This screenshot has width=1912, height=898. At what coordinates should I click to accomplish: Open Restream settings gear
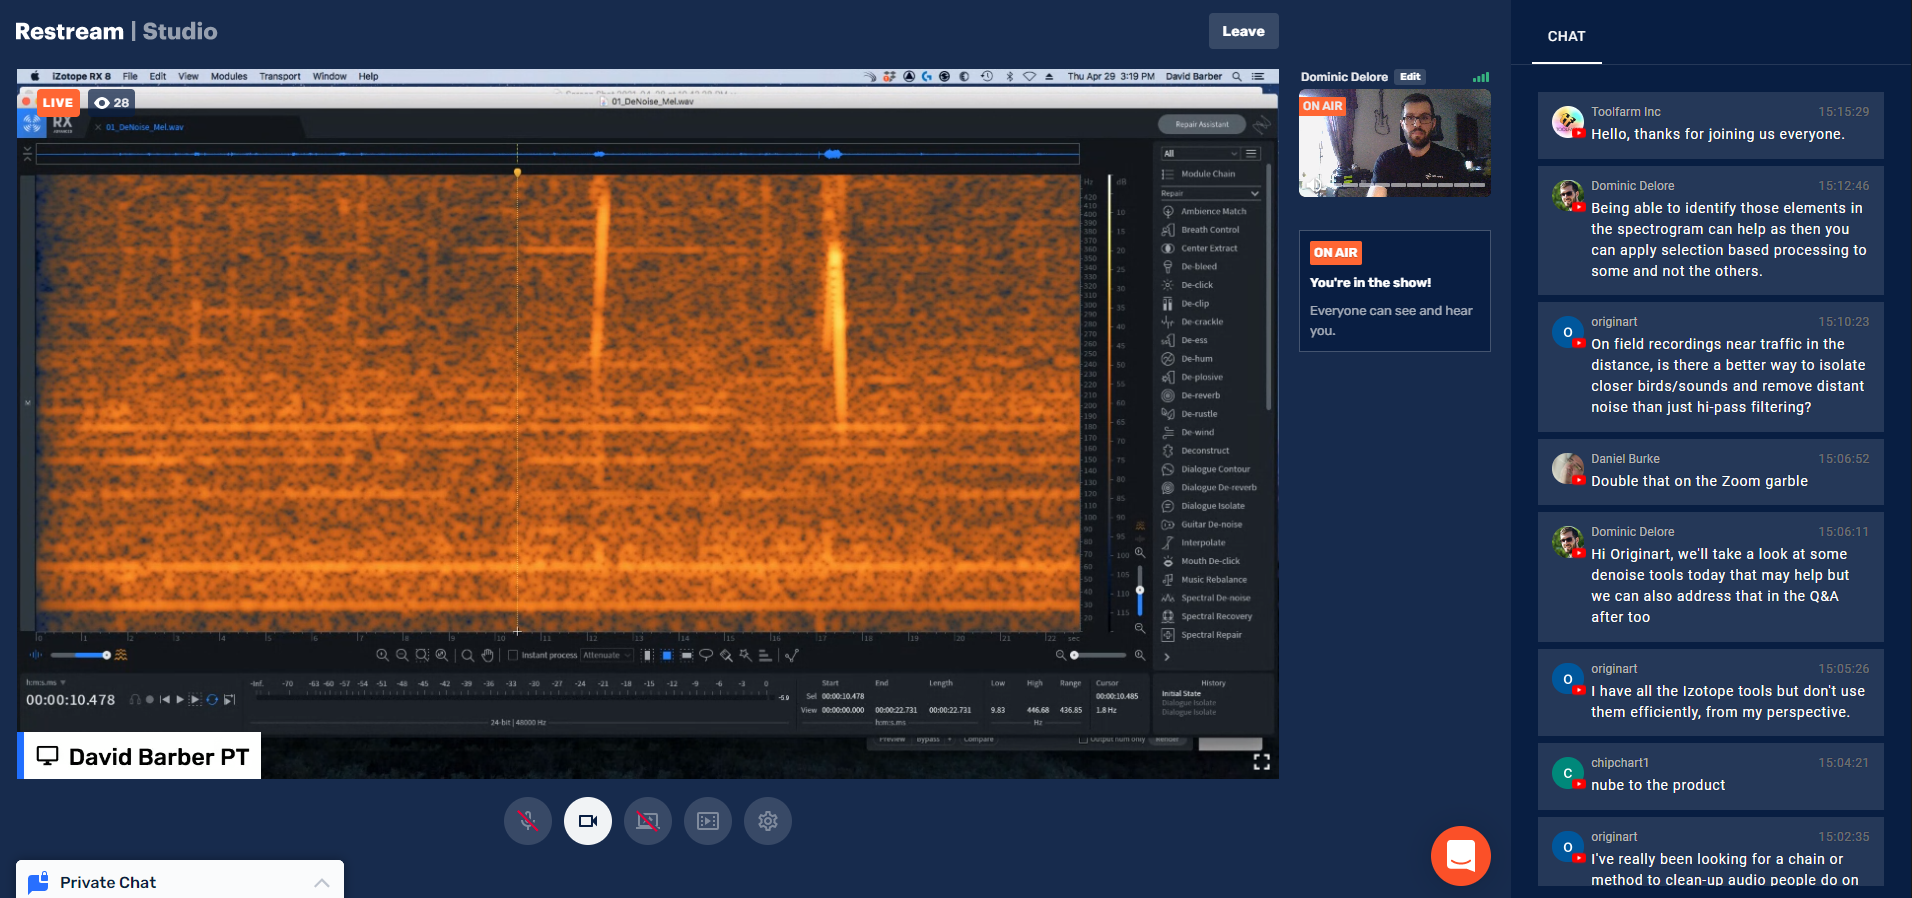coord(768,821)
